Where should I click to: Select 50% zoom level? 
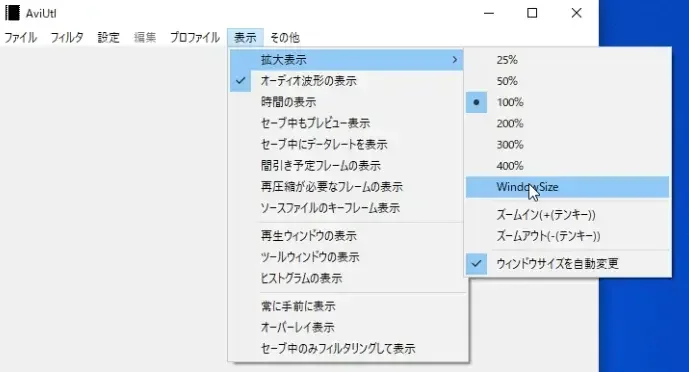[567, 81]
